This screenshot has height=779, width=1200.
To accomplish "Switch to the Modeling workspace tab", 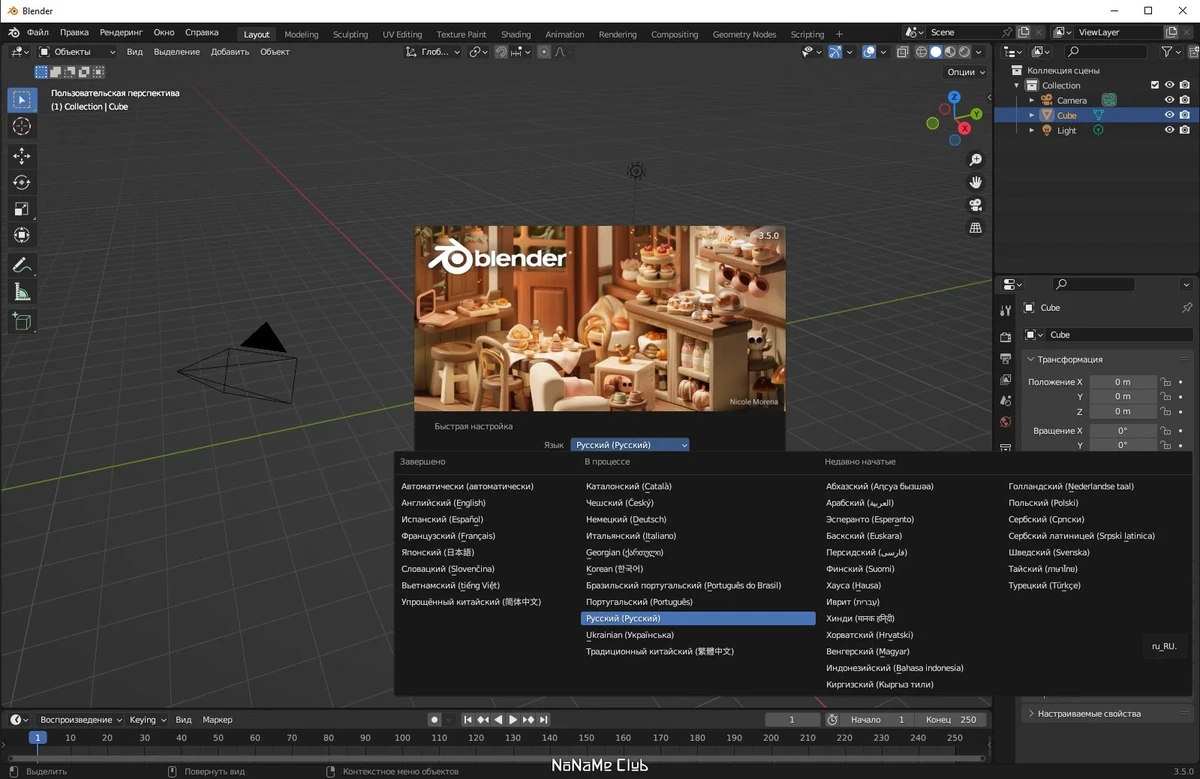I will [x=301, y=34].
